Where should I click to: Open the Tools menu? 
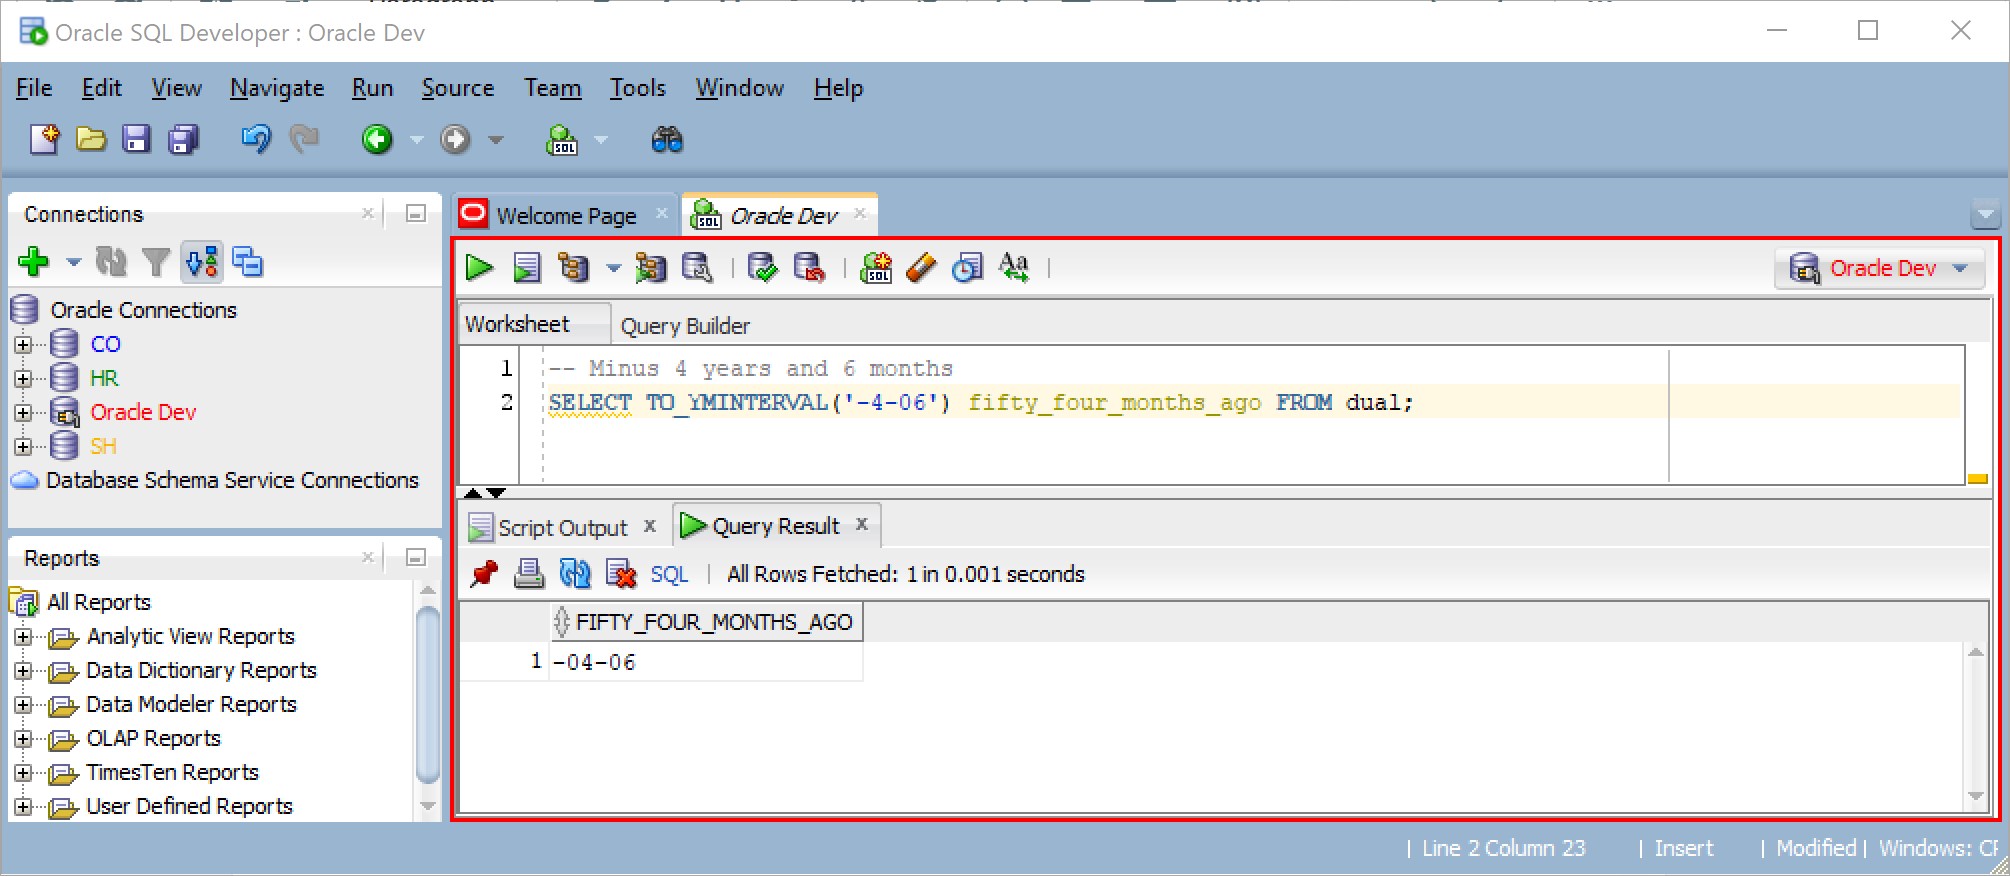coord(638,88)
